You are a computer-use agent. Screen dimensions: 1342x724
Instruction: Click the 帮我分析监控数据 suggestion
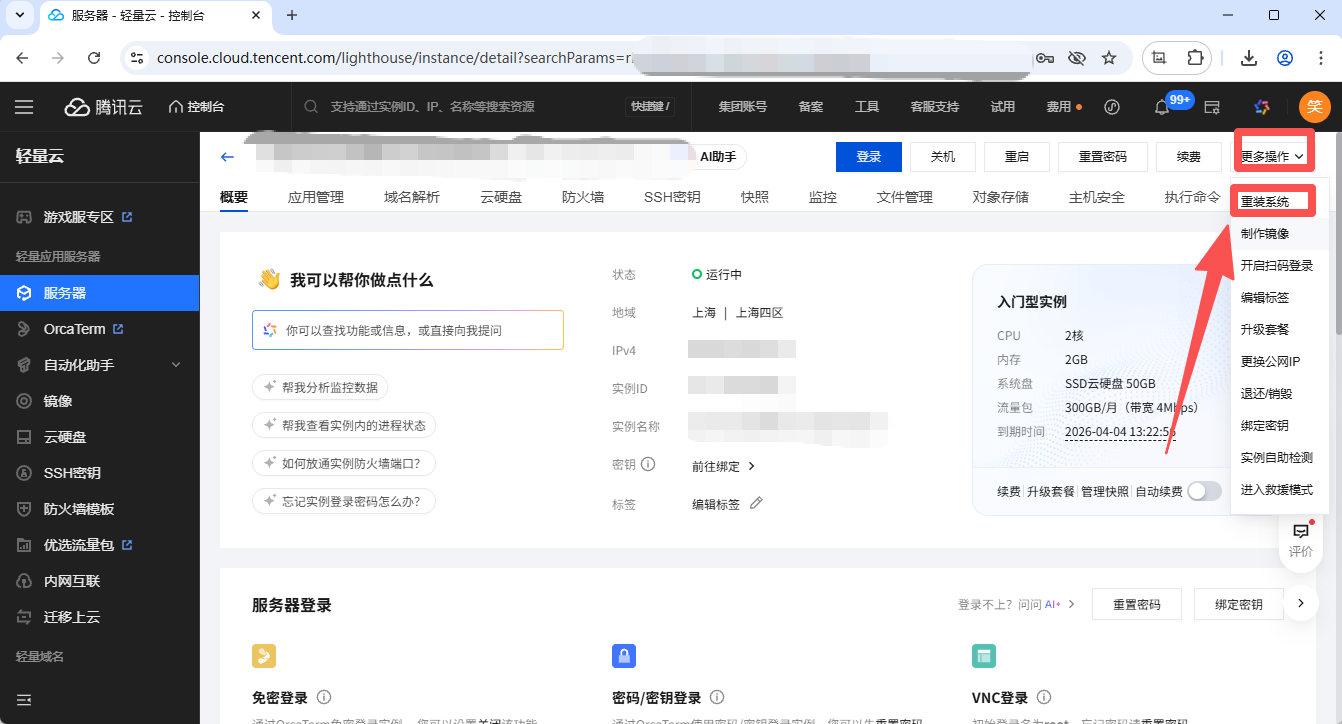[x=320, y=387]
